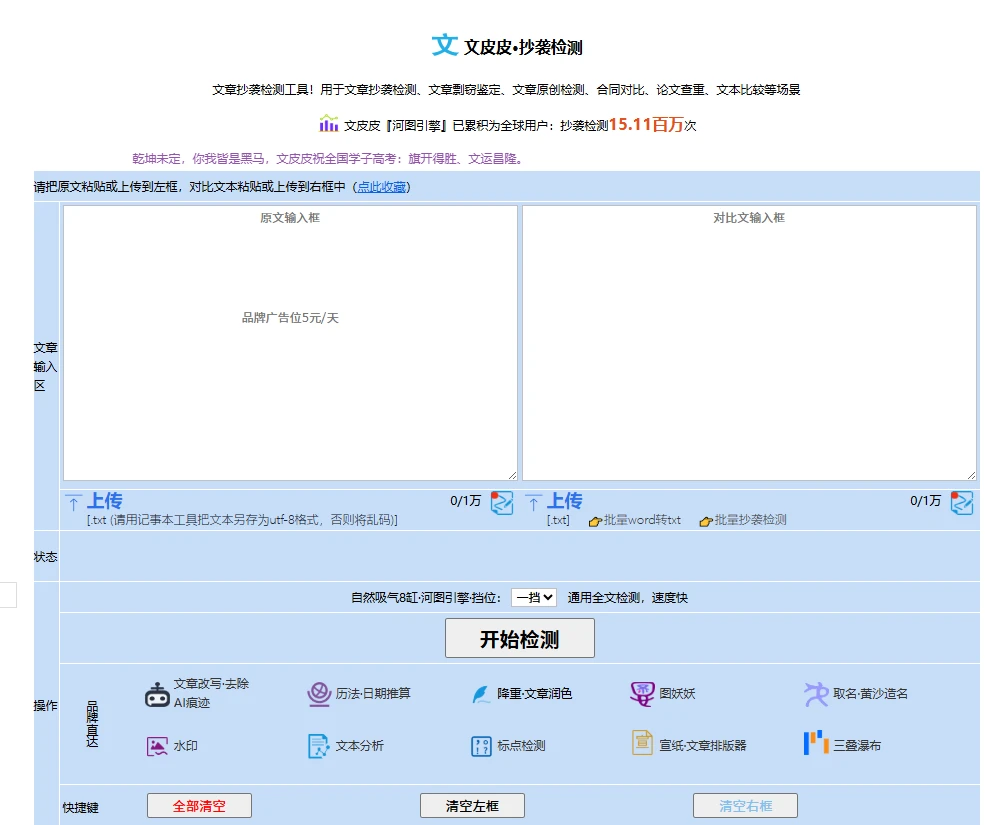Click the right 0/1万 character counter
This screenshot has height=825, width=992.
point(925,501)
